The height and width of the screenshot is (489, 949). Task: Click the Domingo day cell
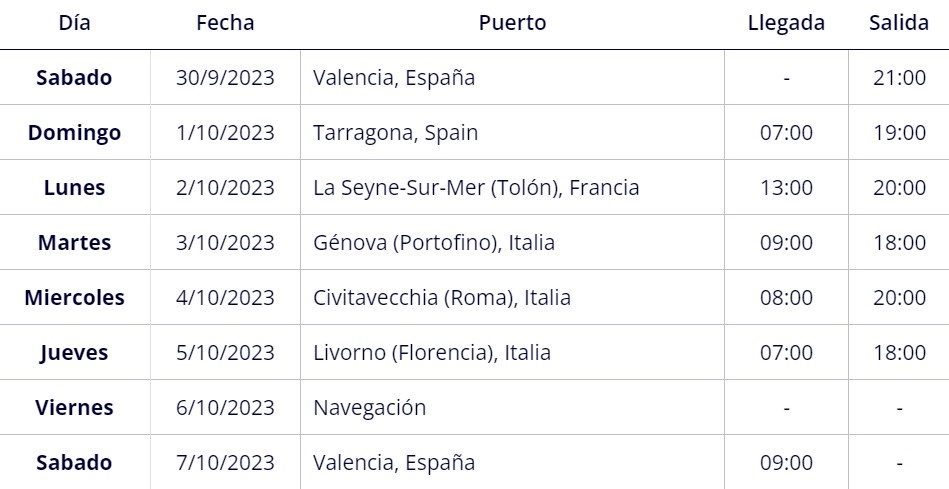[x=74, y=133]
